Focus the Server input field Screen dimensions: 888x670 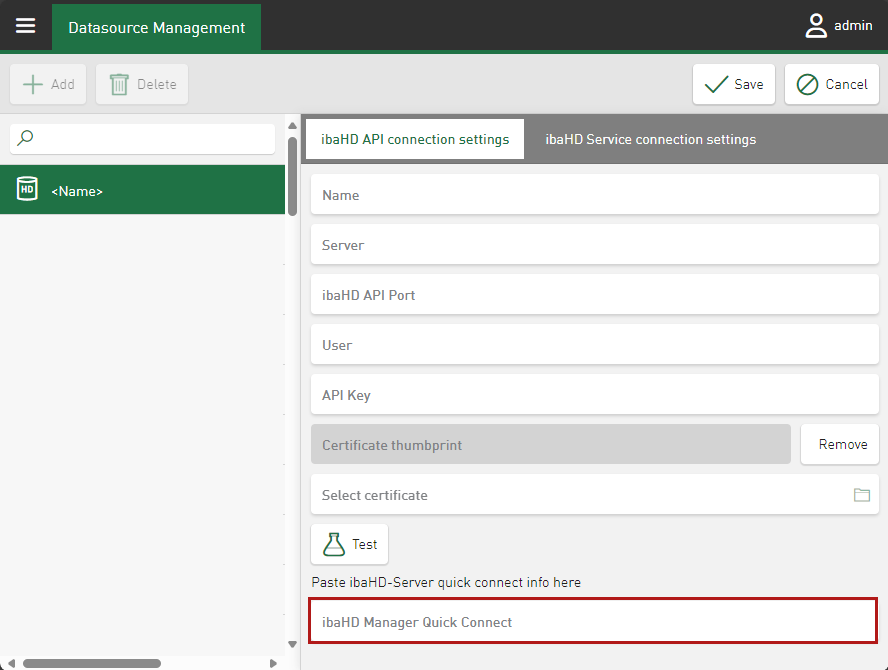pos(594,245)
